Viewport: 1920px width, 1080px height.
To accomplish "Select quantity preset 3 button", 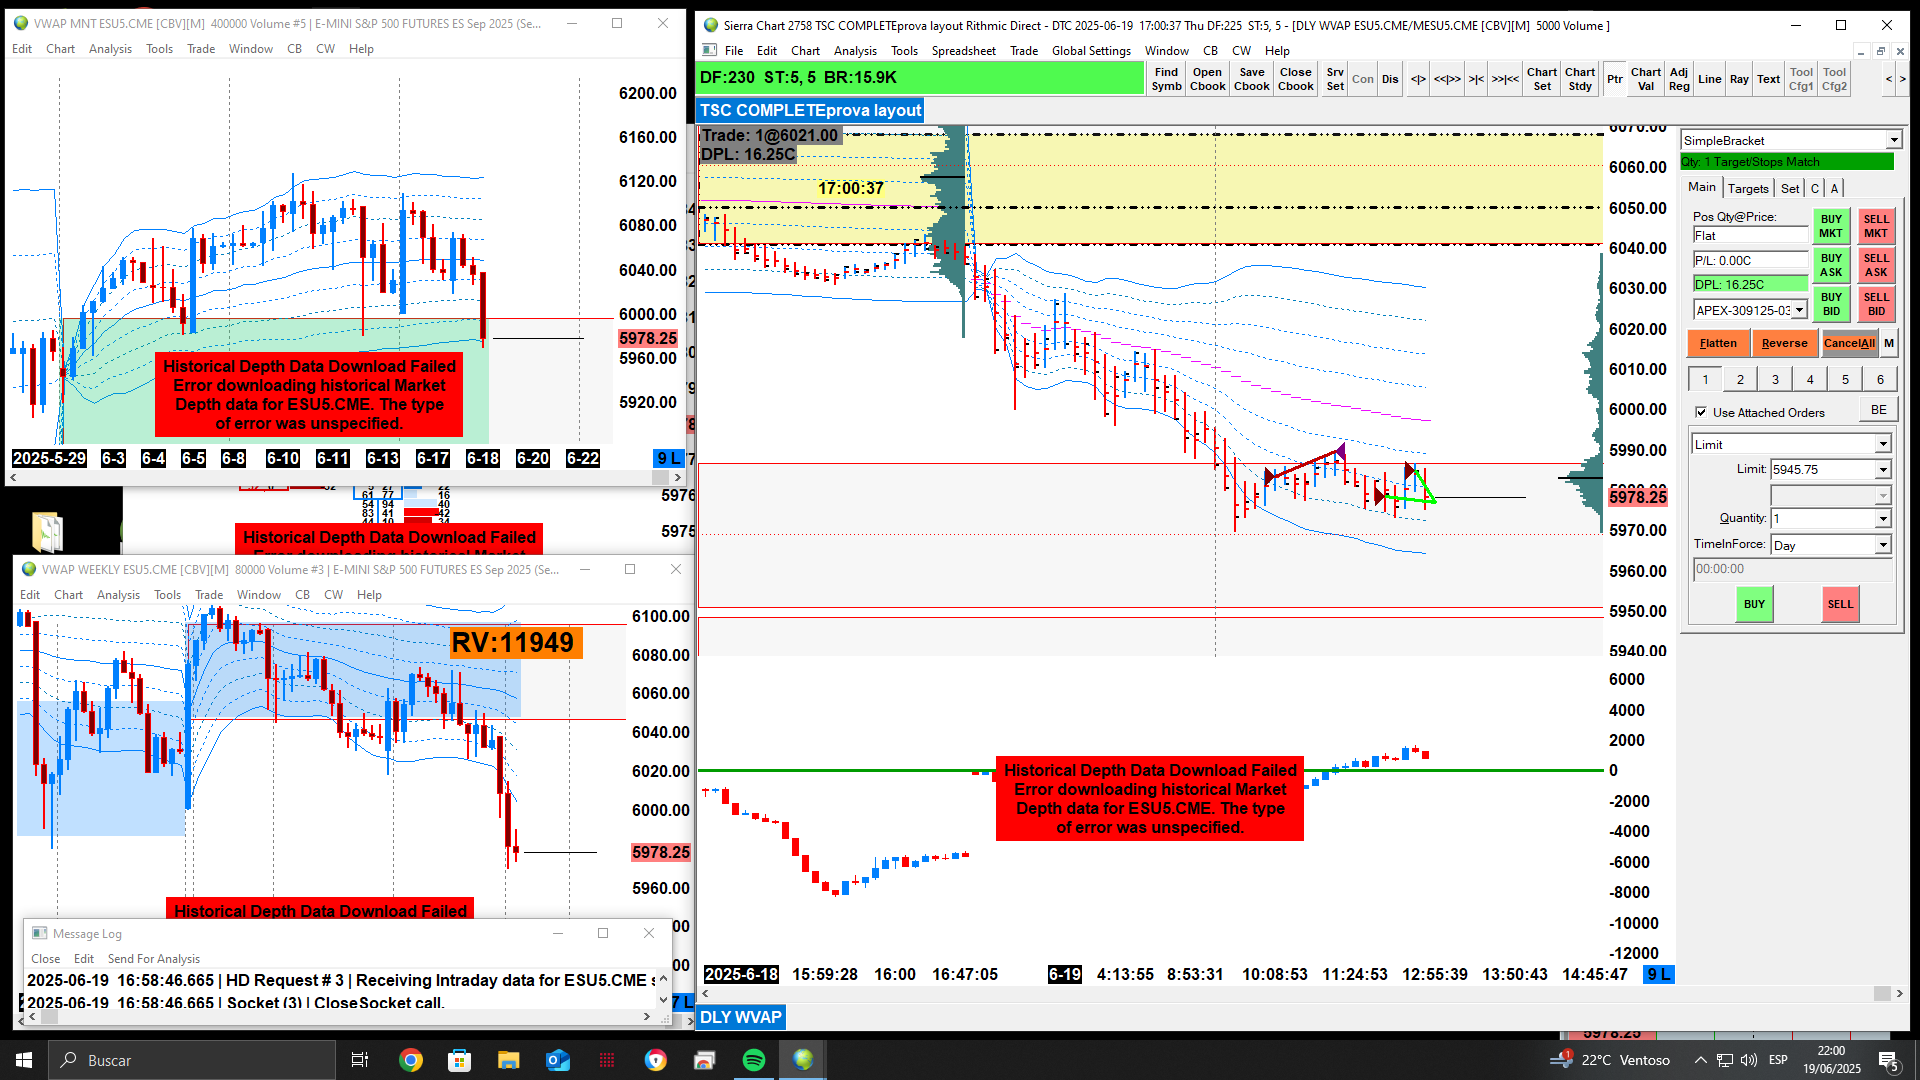I will click(1775, 379).
